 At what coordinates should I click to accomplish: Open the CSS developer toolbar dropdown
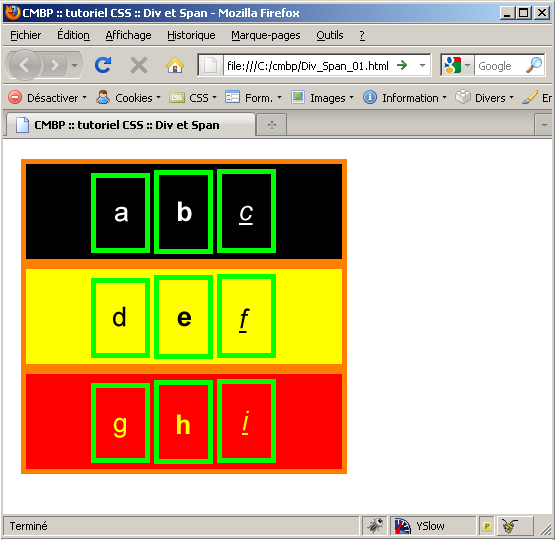[x=193, y=97]
